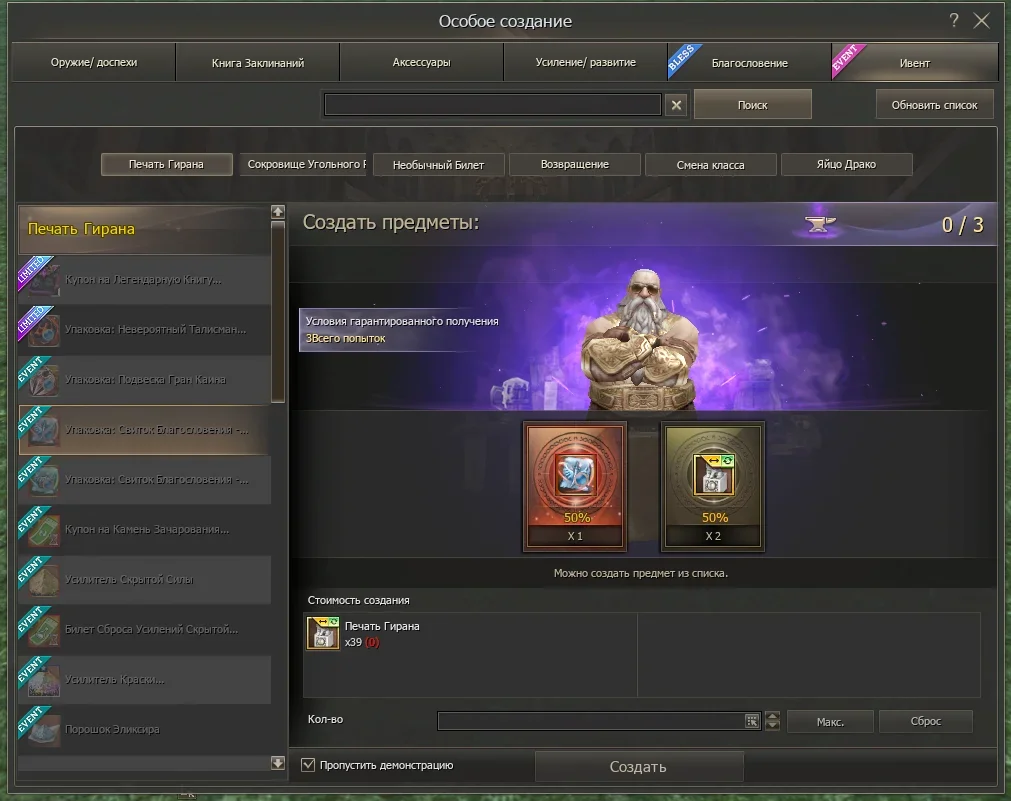Click the Печать Гирана cost item icon
The width and height of the screenshot is (1011, 801).
click(323, 633)
